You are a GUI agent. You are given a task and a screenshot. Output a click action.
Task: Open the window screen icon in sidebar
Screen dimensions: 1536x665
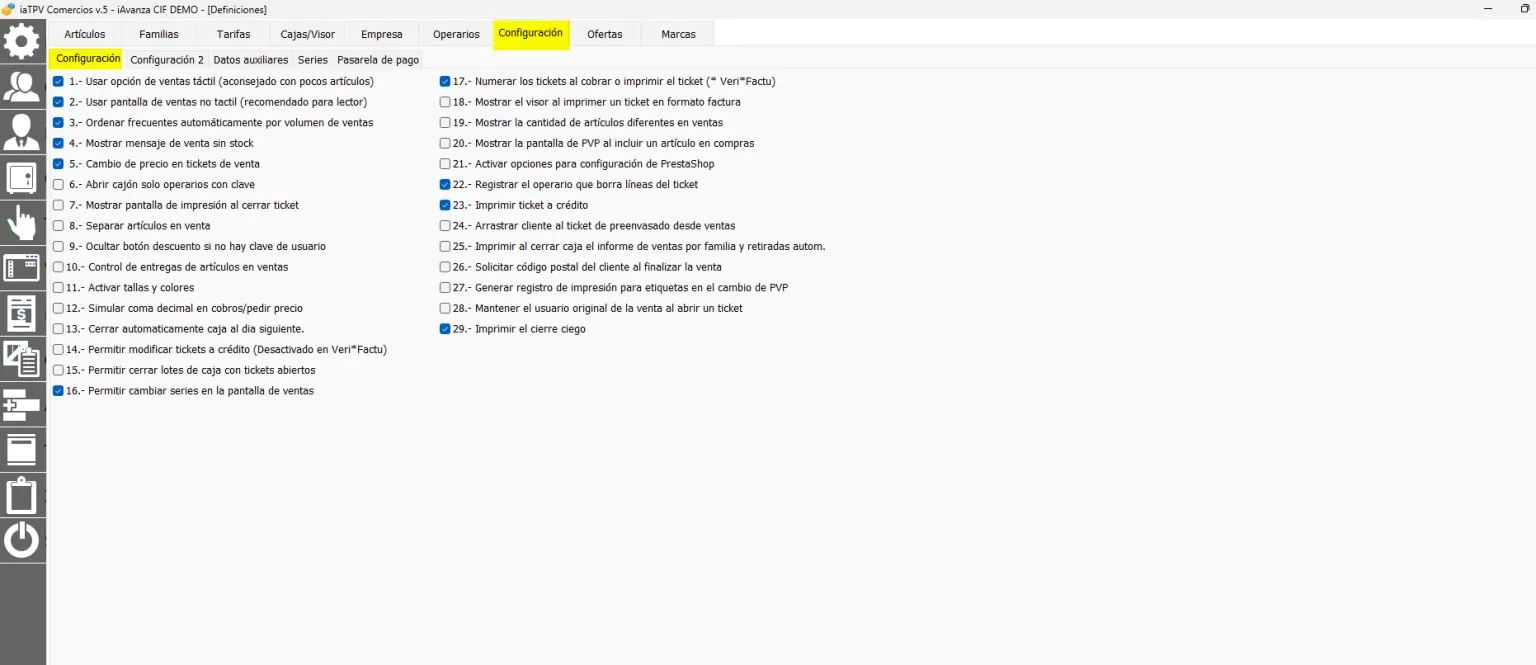click(22, 268)
